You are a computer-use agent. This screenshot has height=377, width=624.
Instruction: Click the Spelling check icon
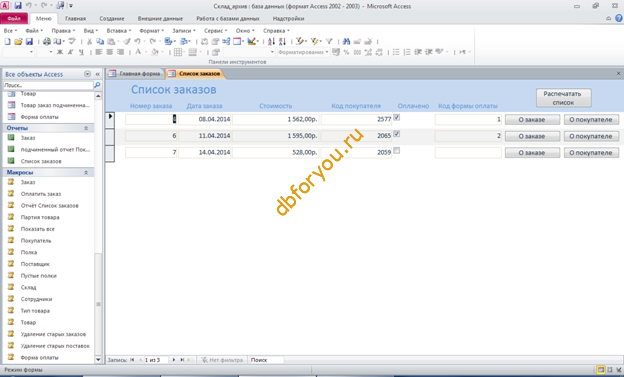tap(72, 41)
